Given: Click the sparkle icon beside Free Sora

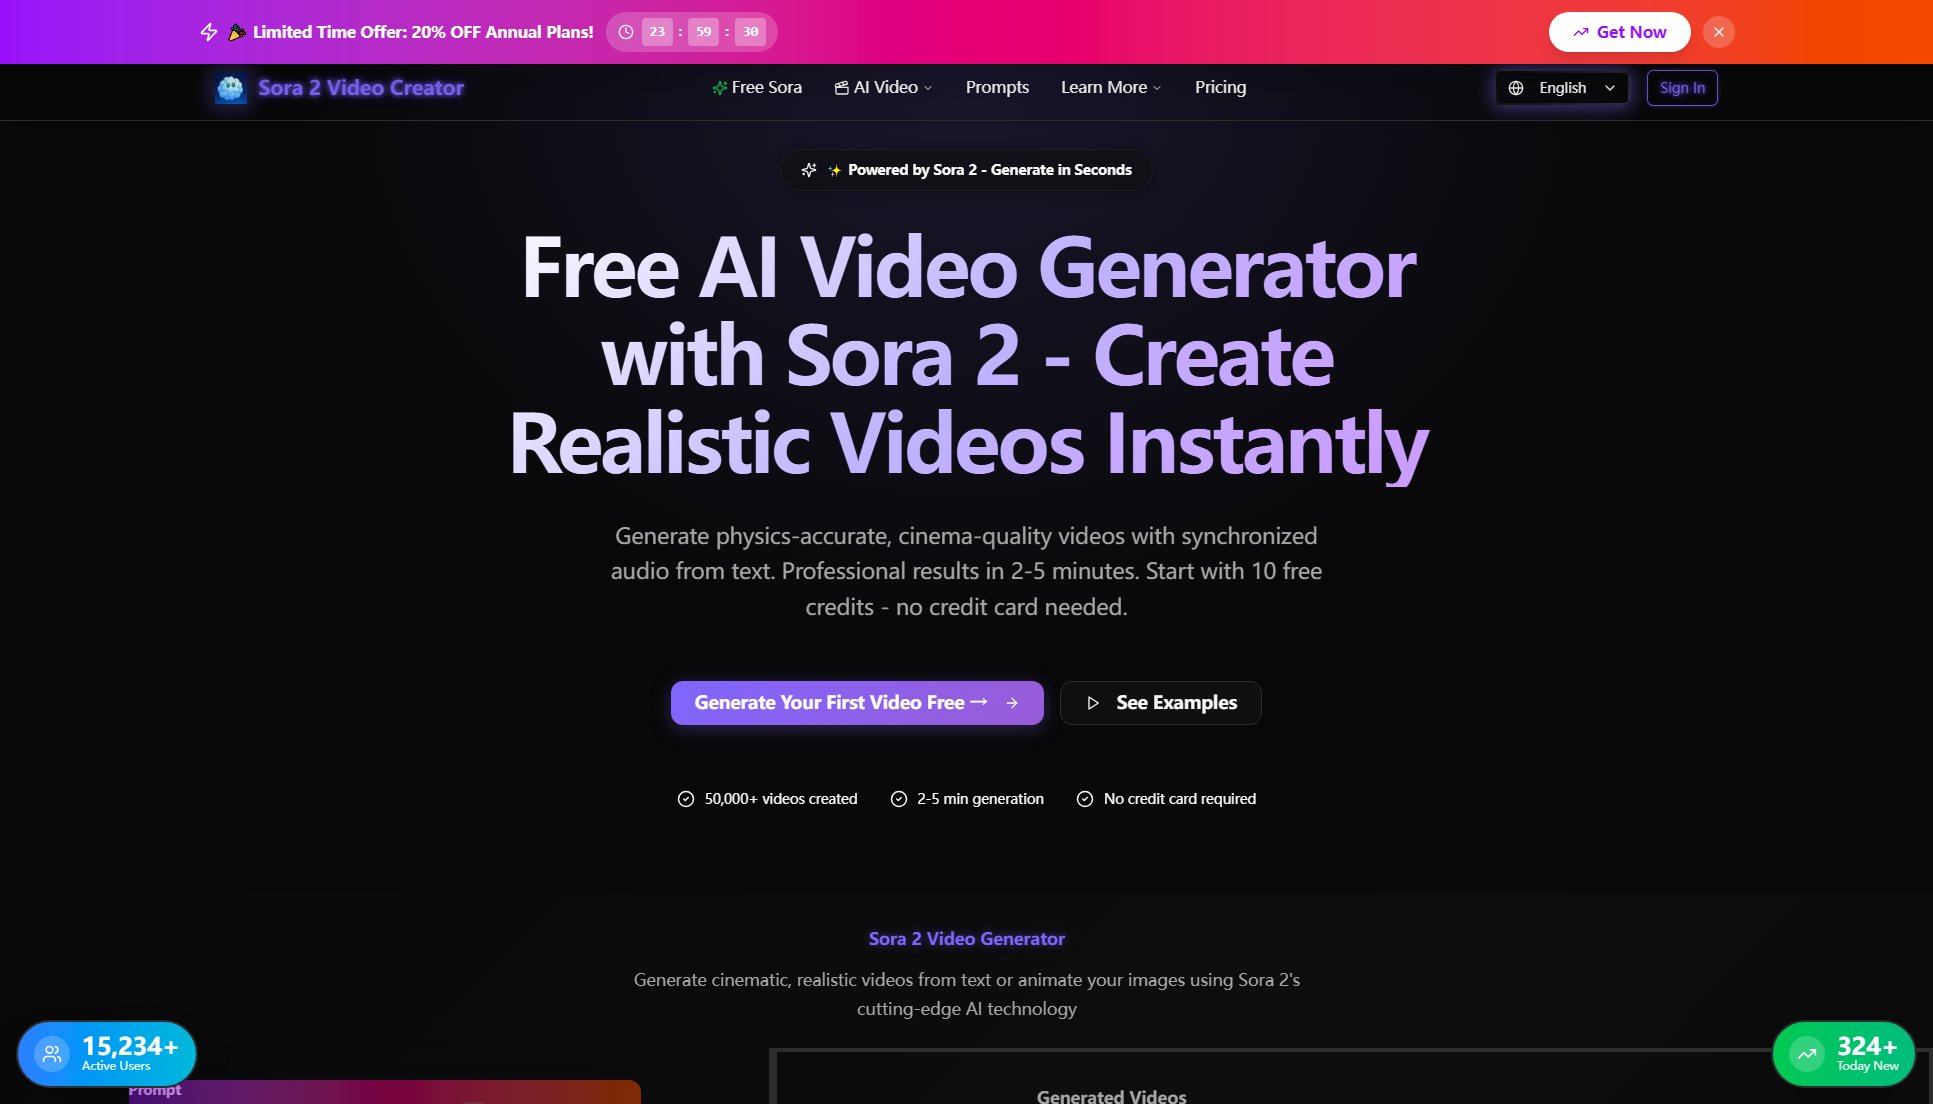Looking at the screenshot, I should (x=718, y=87).
